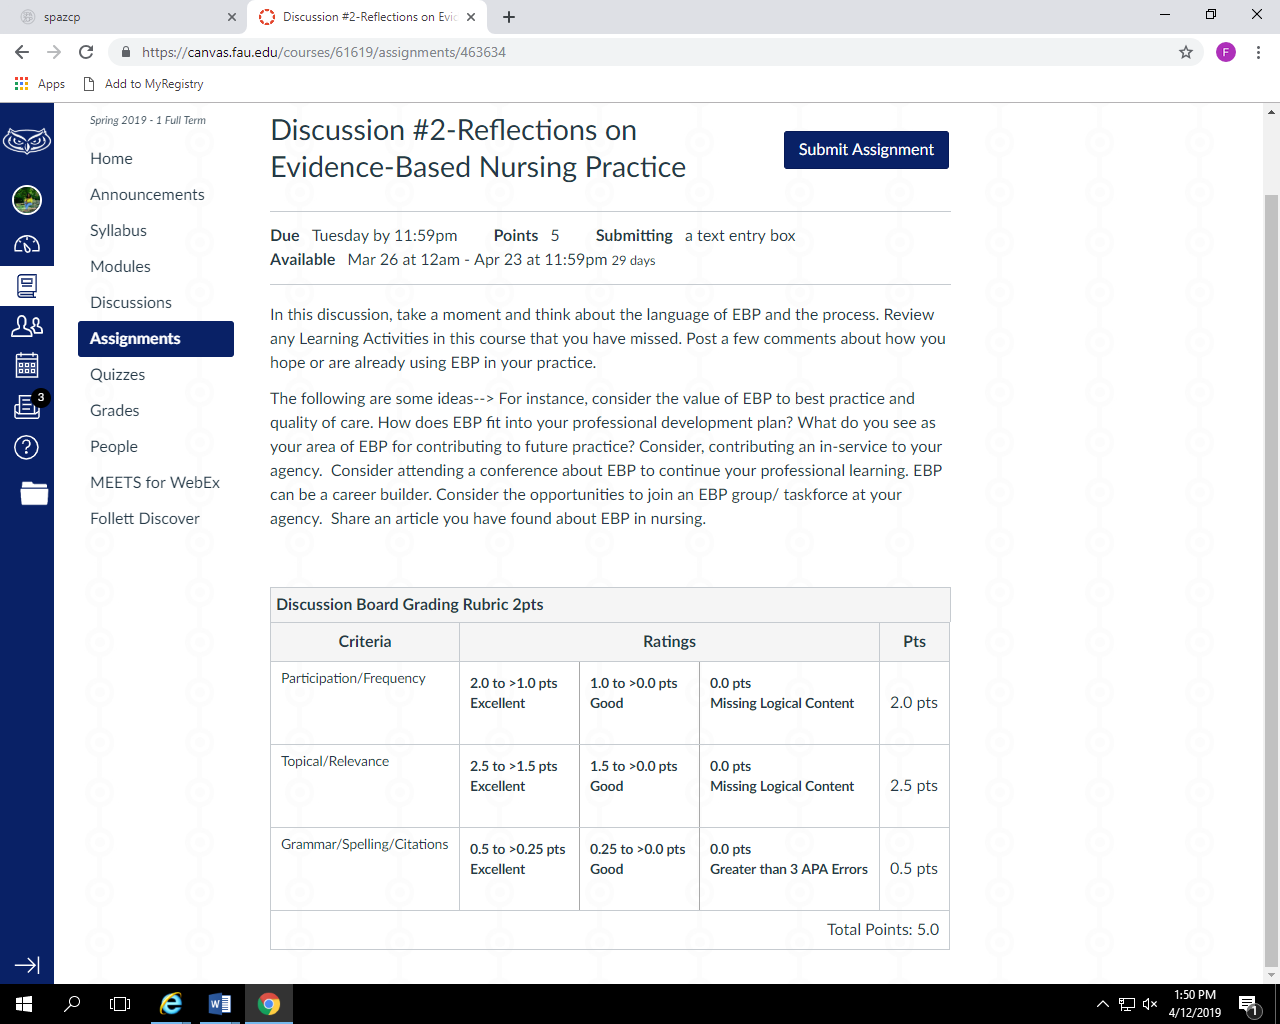Switch to the spazcp browser tab
This screenshot has height=1024, width=1280.
coord(123,17)
